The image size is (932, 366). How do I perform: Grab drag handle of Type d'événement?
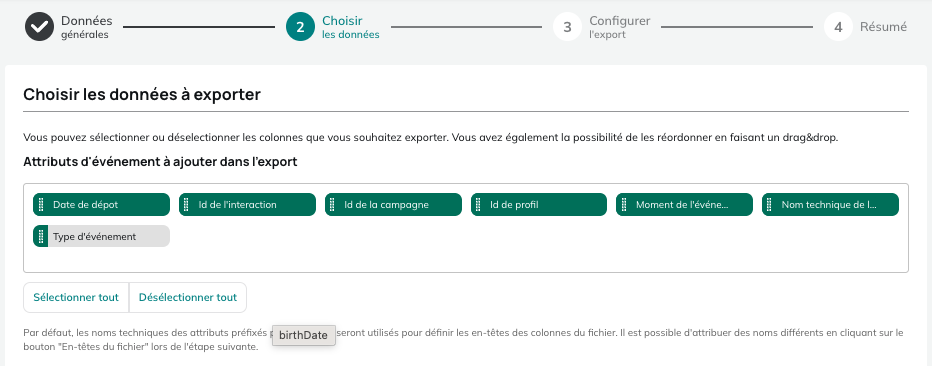[x=41, y=236]
